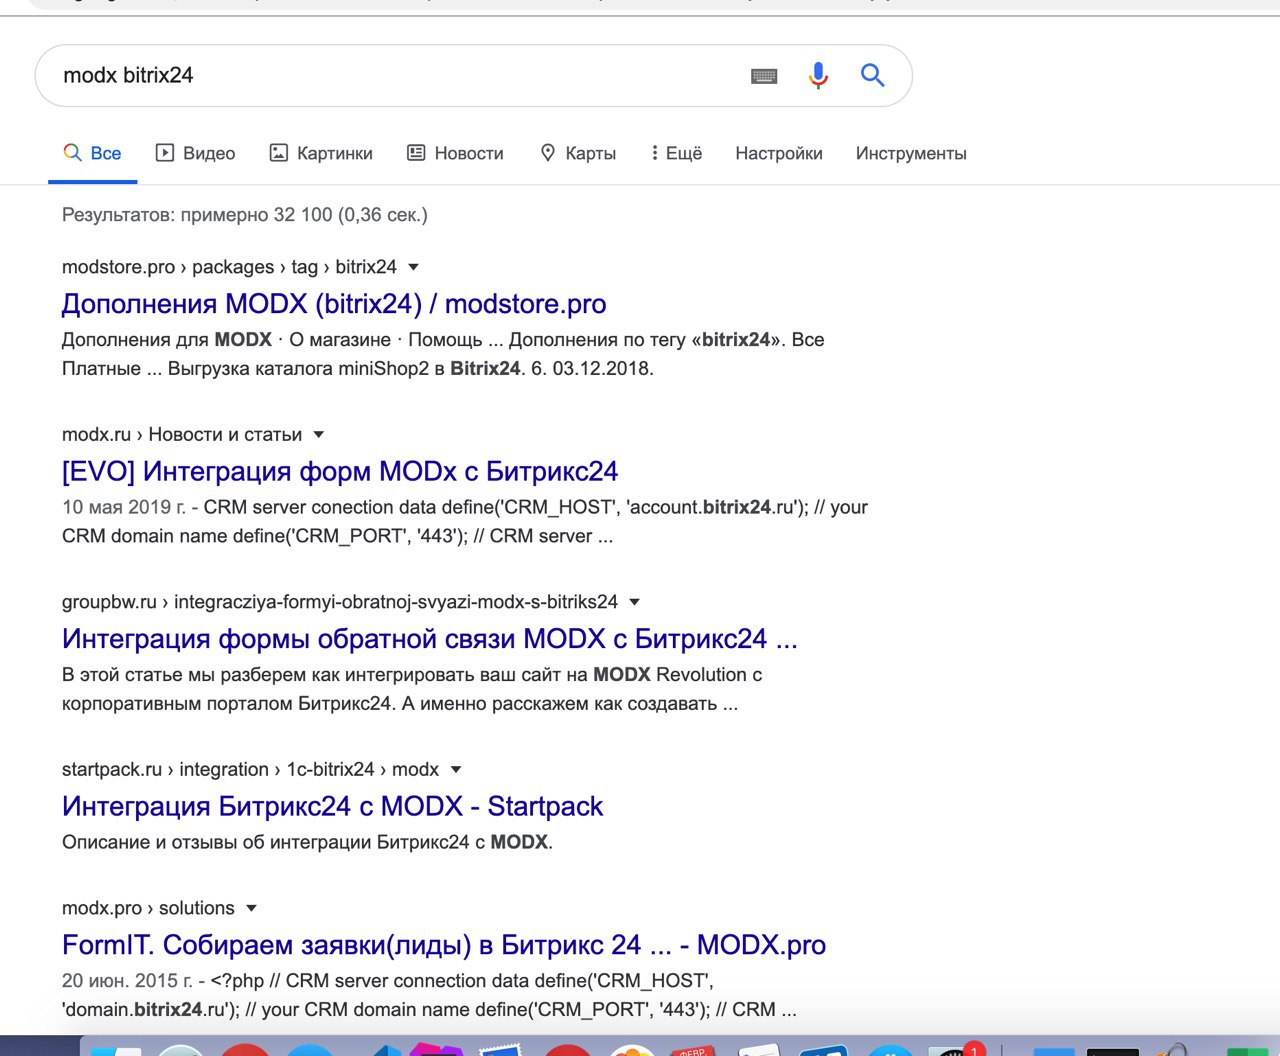The height and width of the screenshot is (1056, 1280).
Task: Open the dropdown arrow beside modx.ru Новости и статьи
Action: [x=319, y=435]
